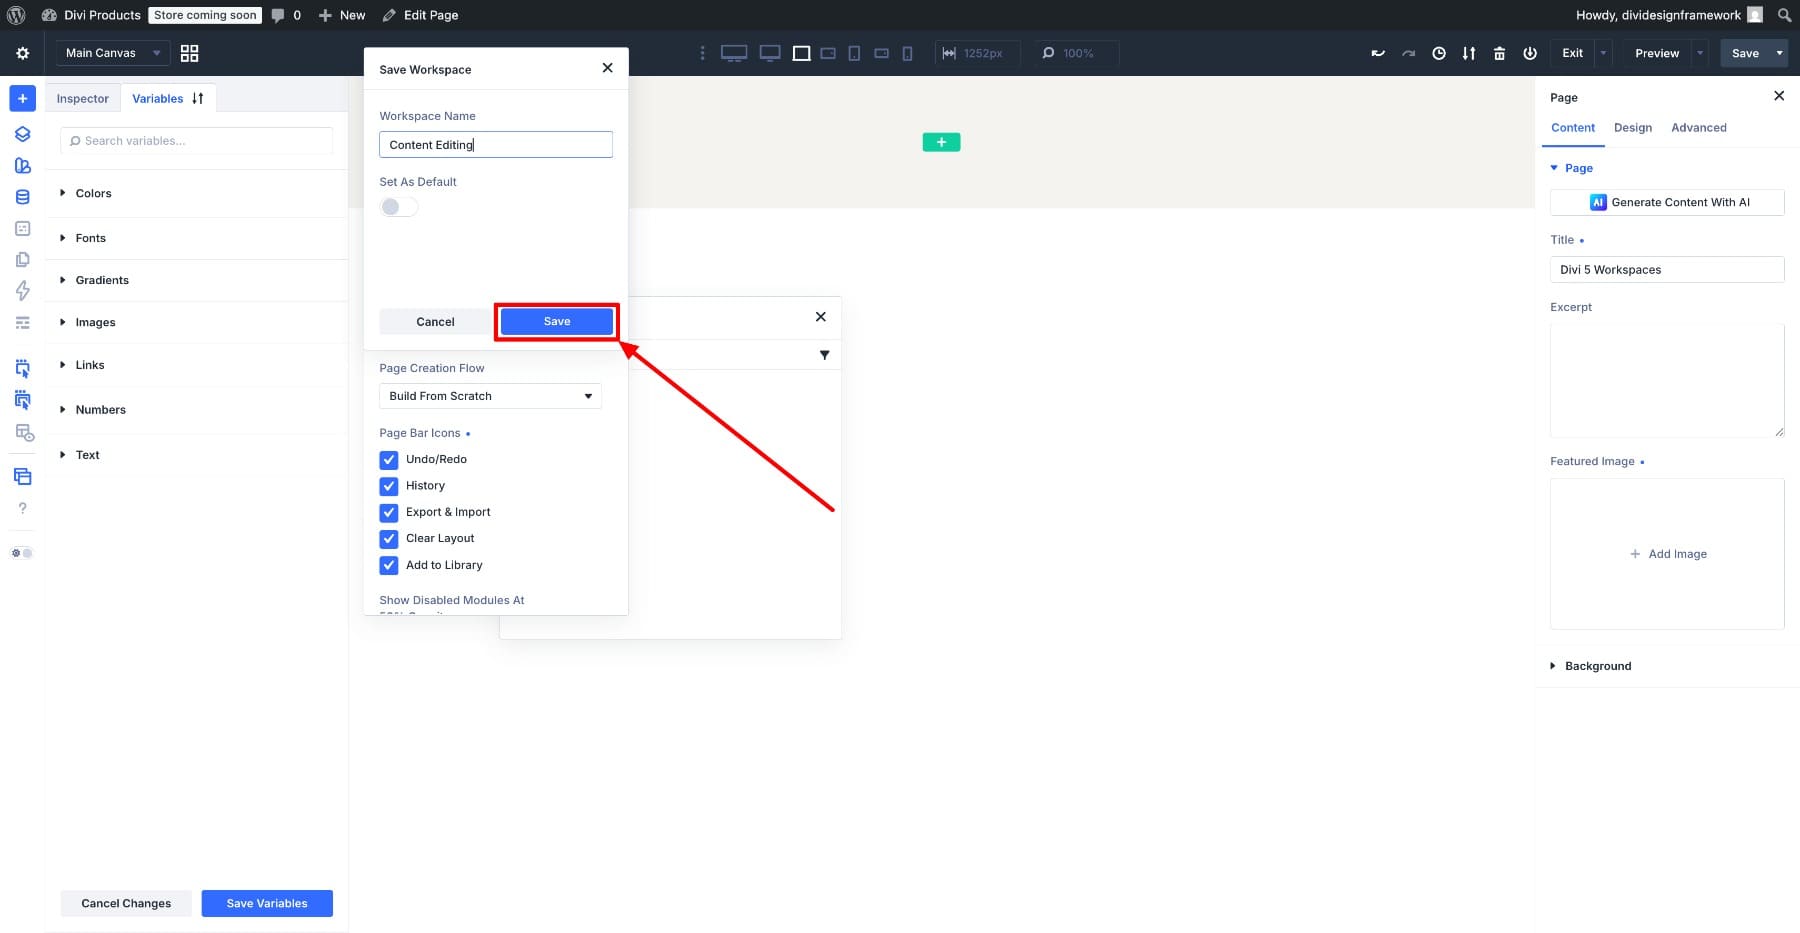
Task: Uncheck the Undo/Redo checkbox
Action: (389, 460)
